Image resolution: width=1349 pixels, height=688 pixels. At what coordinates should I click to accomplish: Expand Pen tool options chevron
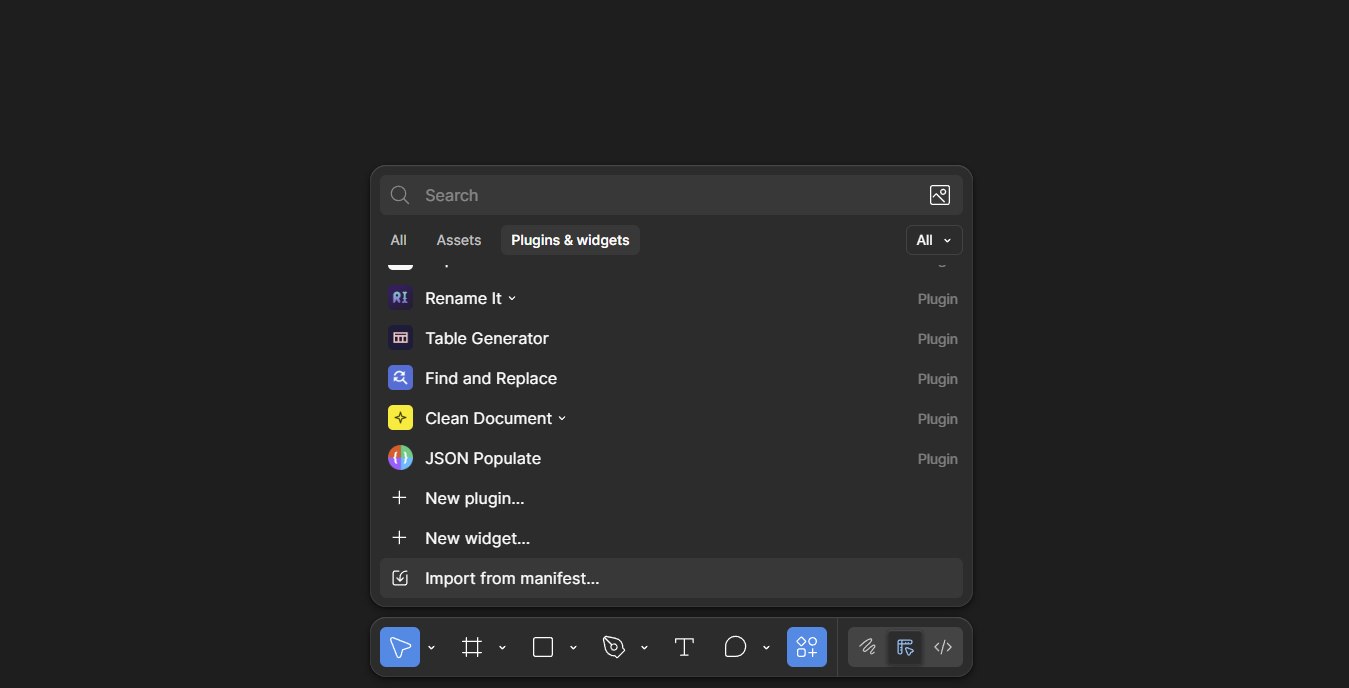point(644,648)
